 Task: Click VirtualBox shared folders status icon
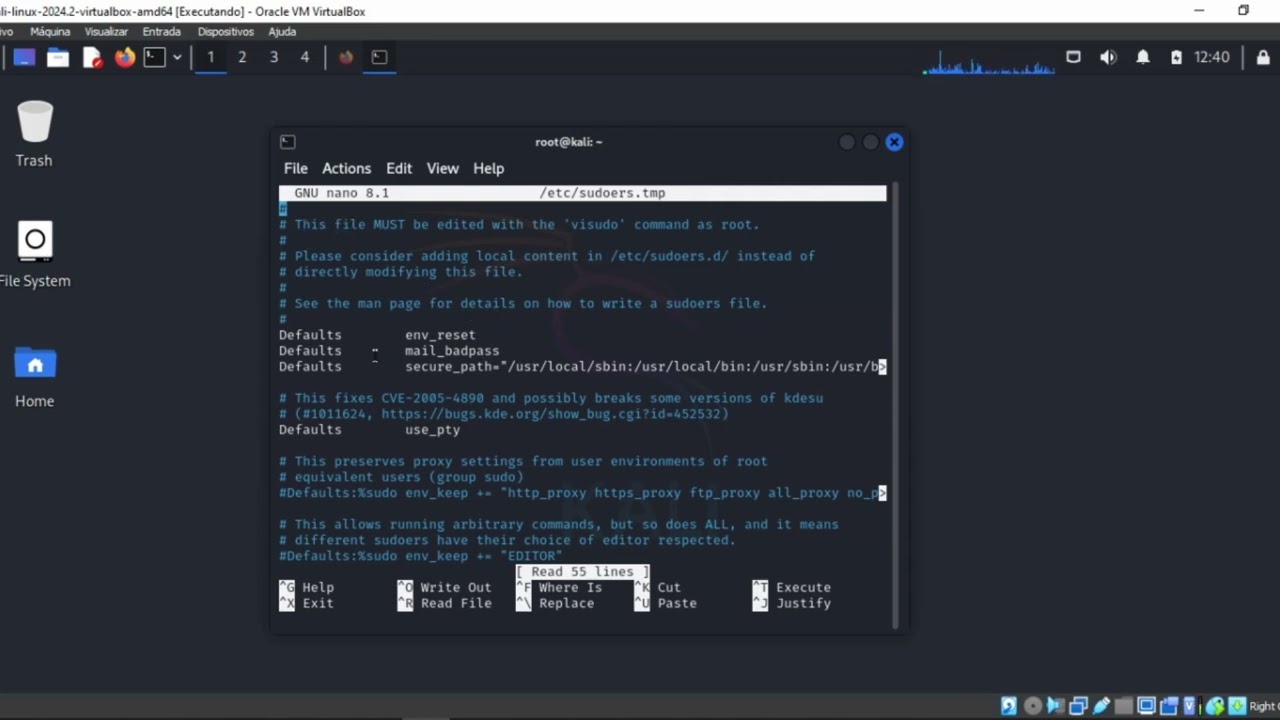point(1124,706)
